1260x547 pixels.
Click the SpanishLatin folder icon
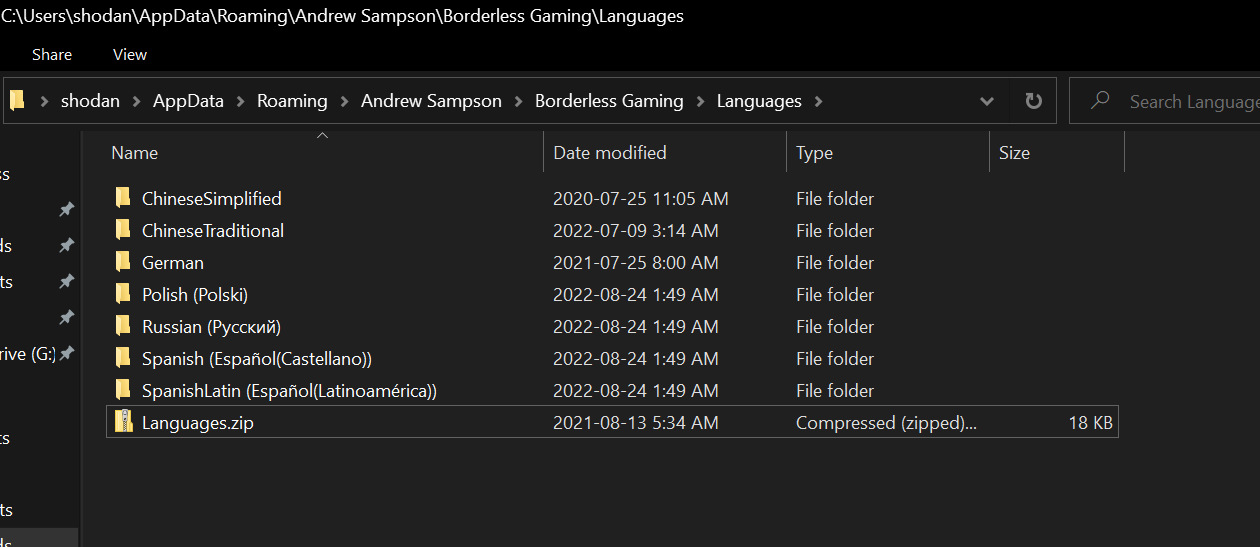[x=123, y=390]
